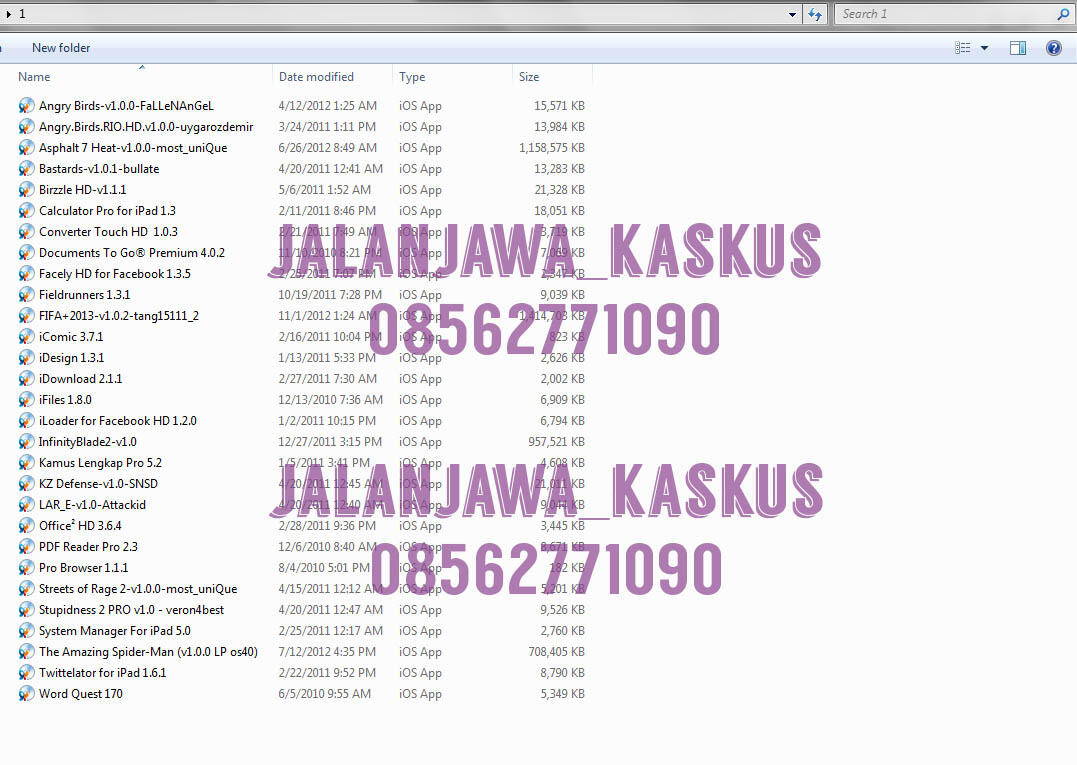Screen dimensions: 1077x765
Task: Click the 18,051 KB size value
Action: 559,211
